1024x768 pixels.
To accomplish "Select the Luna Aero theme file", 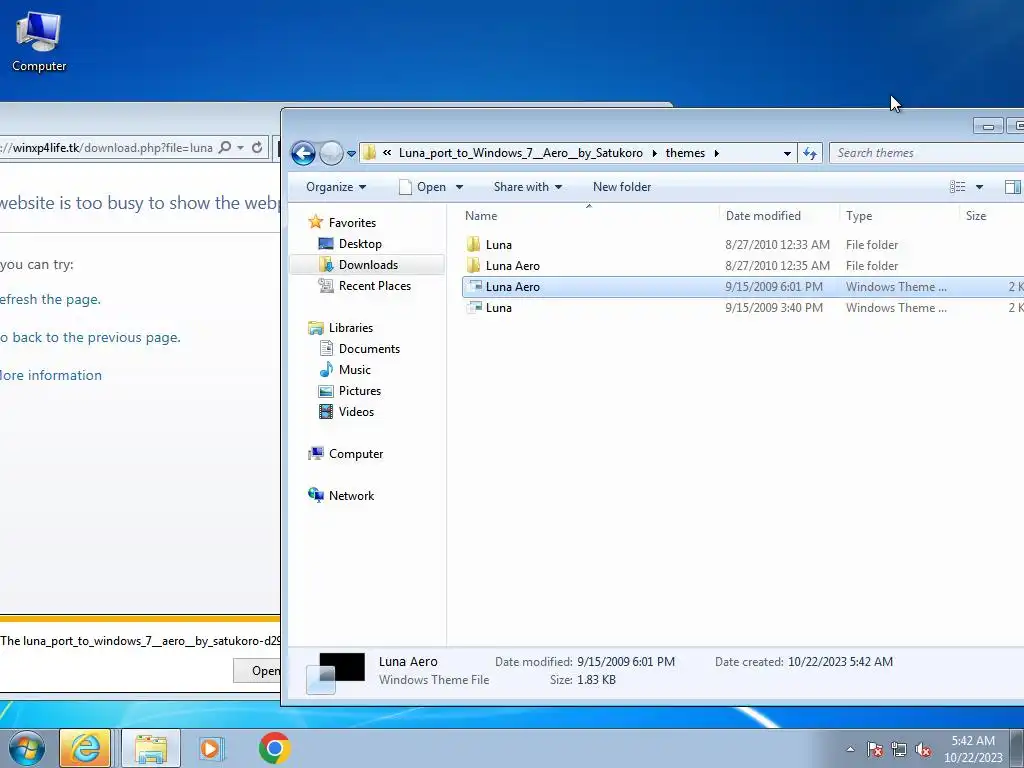I will point(743,287).
